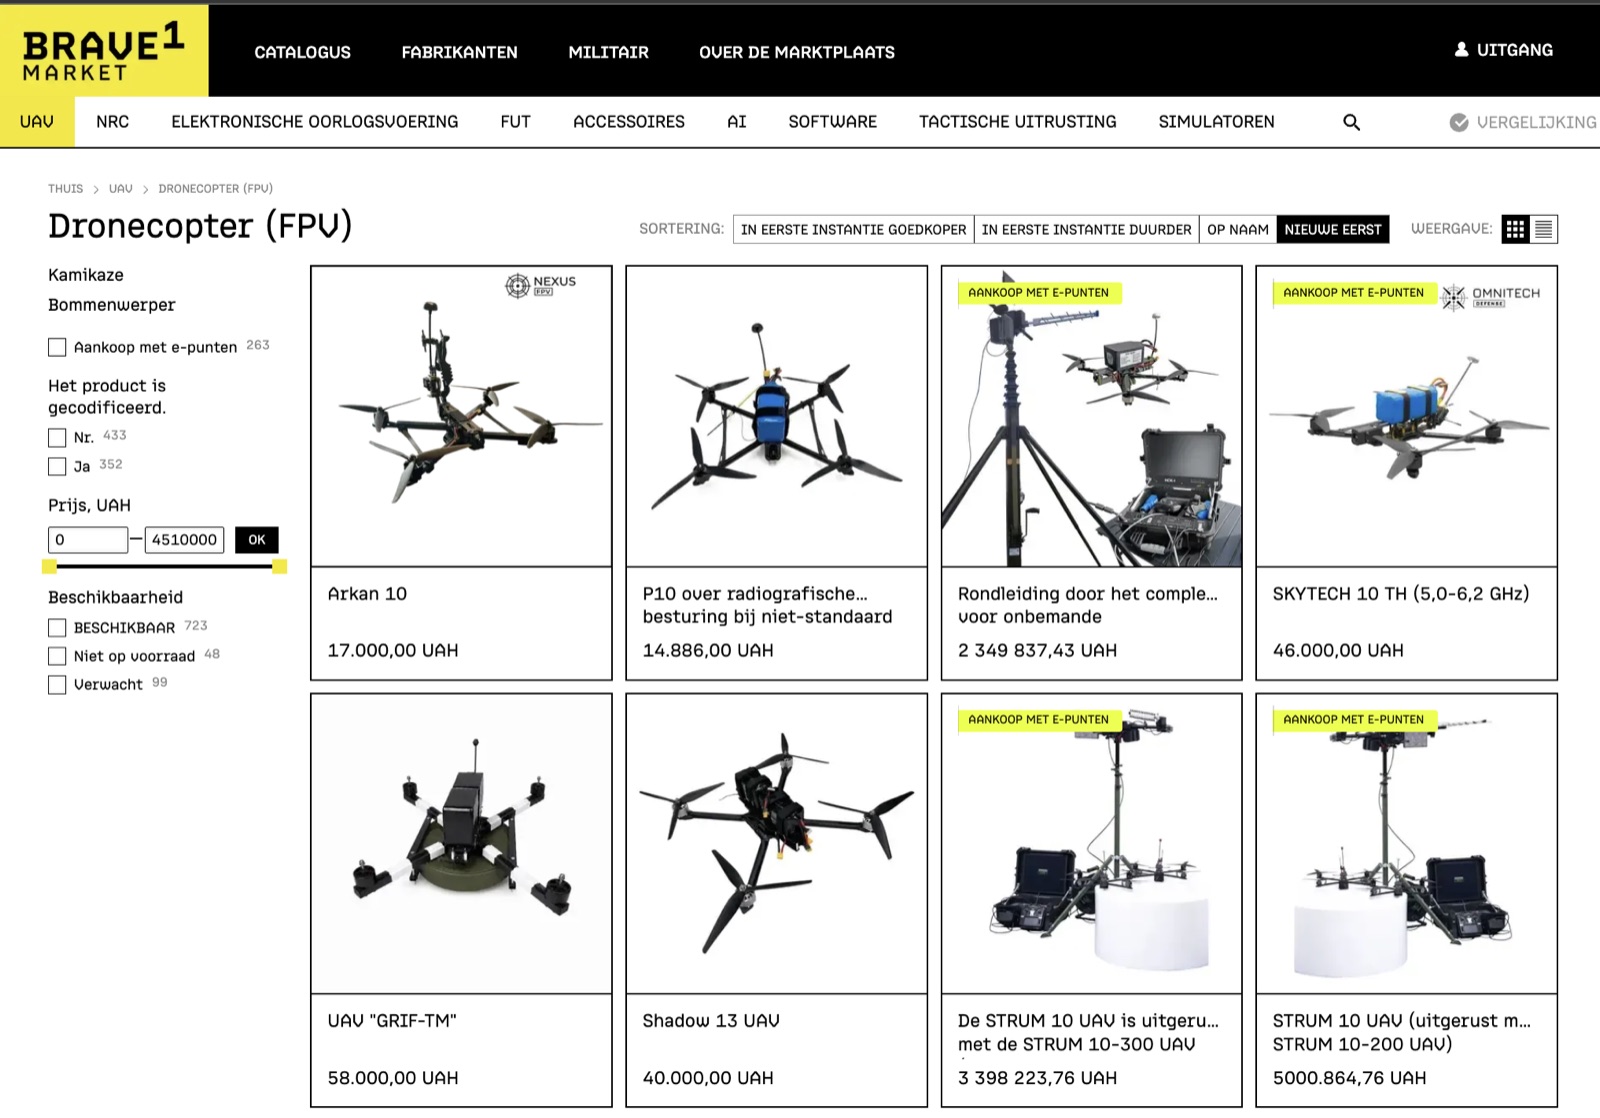Viewport: 1600px width, 1118px height.
Task: Click the Uitgang logout link
Action: [1514, 50]
